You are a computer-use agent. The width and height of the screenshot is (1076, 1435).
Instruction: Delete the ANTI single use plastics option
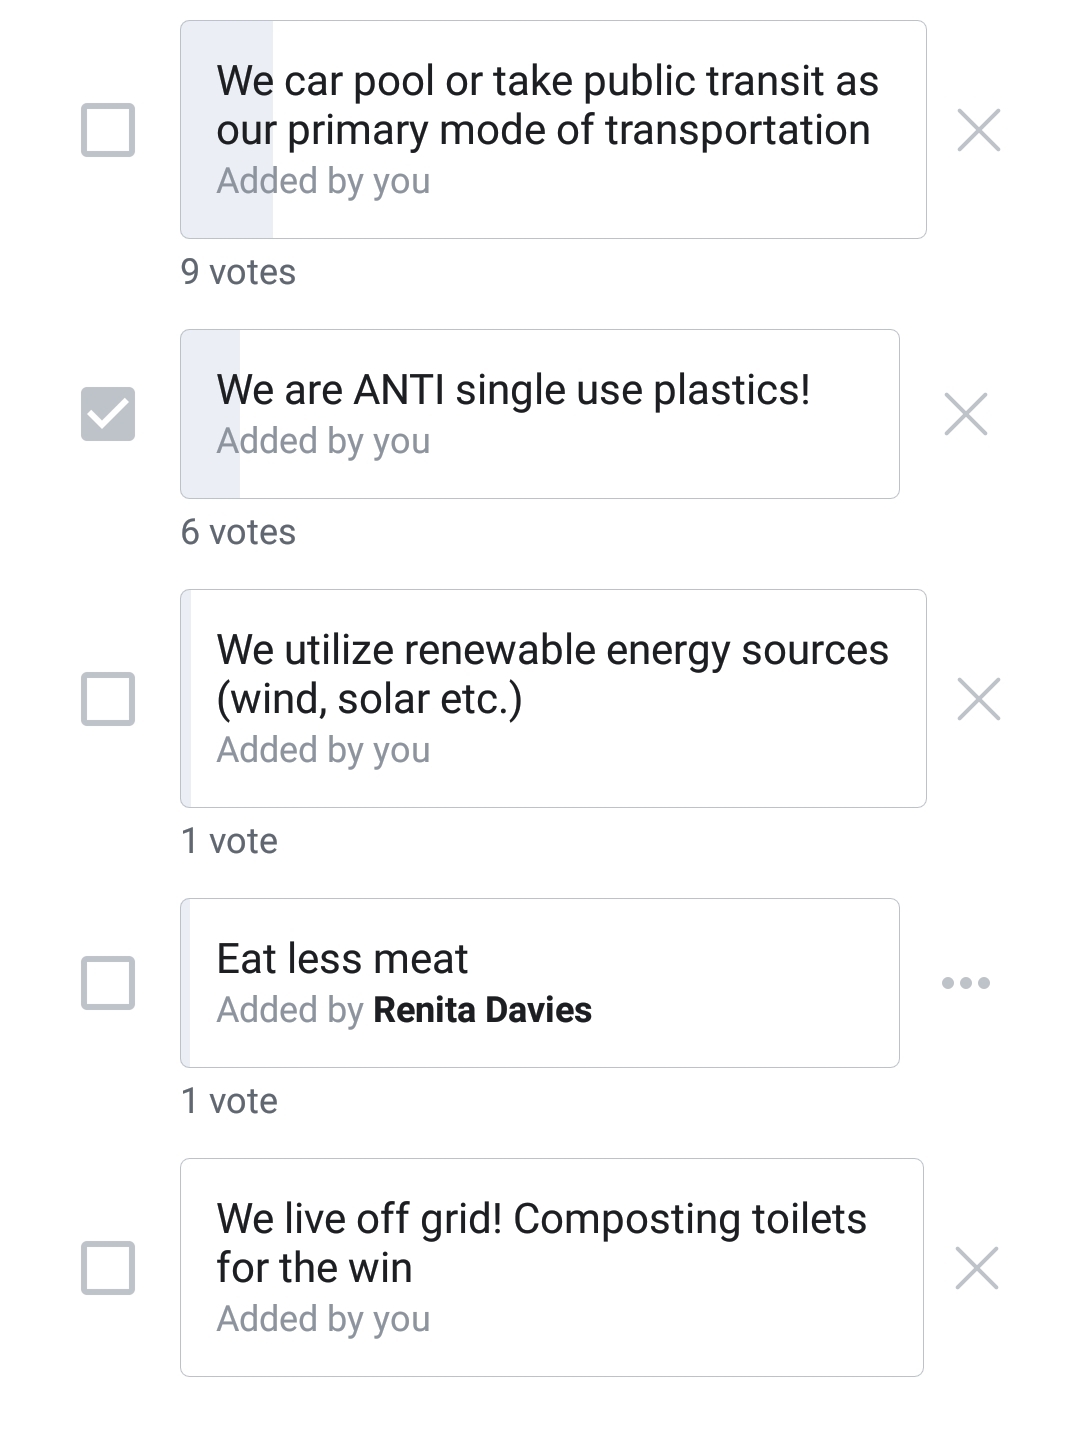click(965, 414)
